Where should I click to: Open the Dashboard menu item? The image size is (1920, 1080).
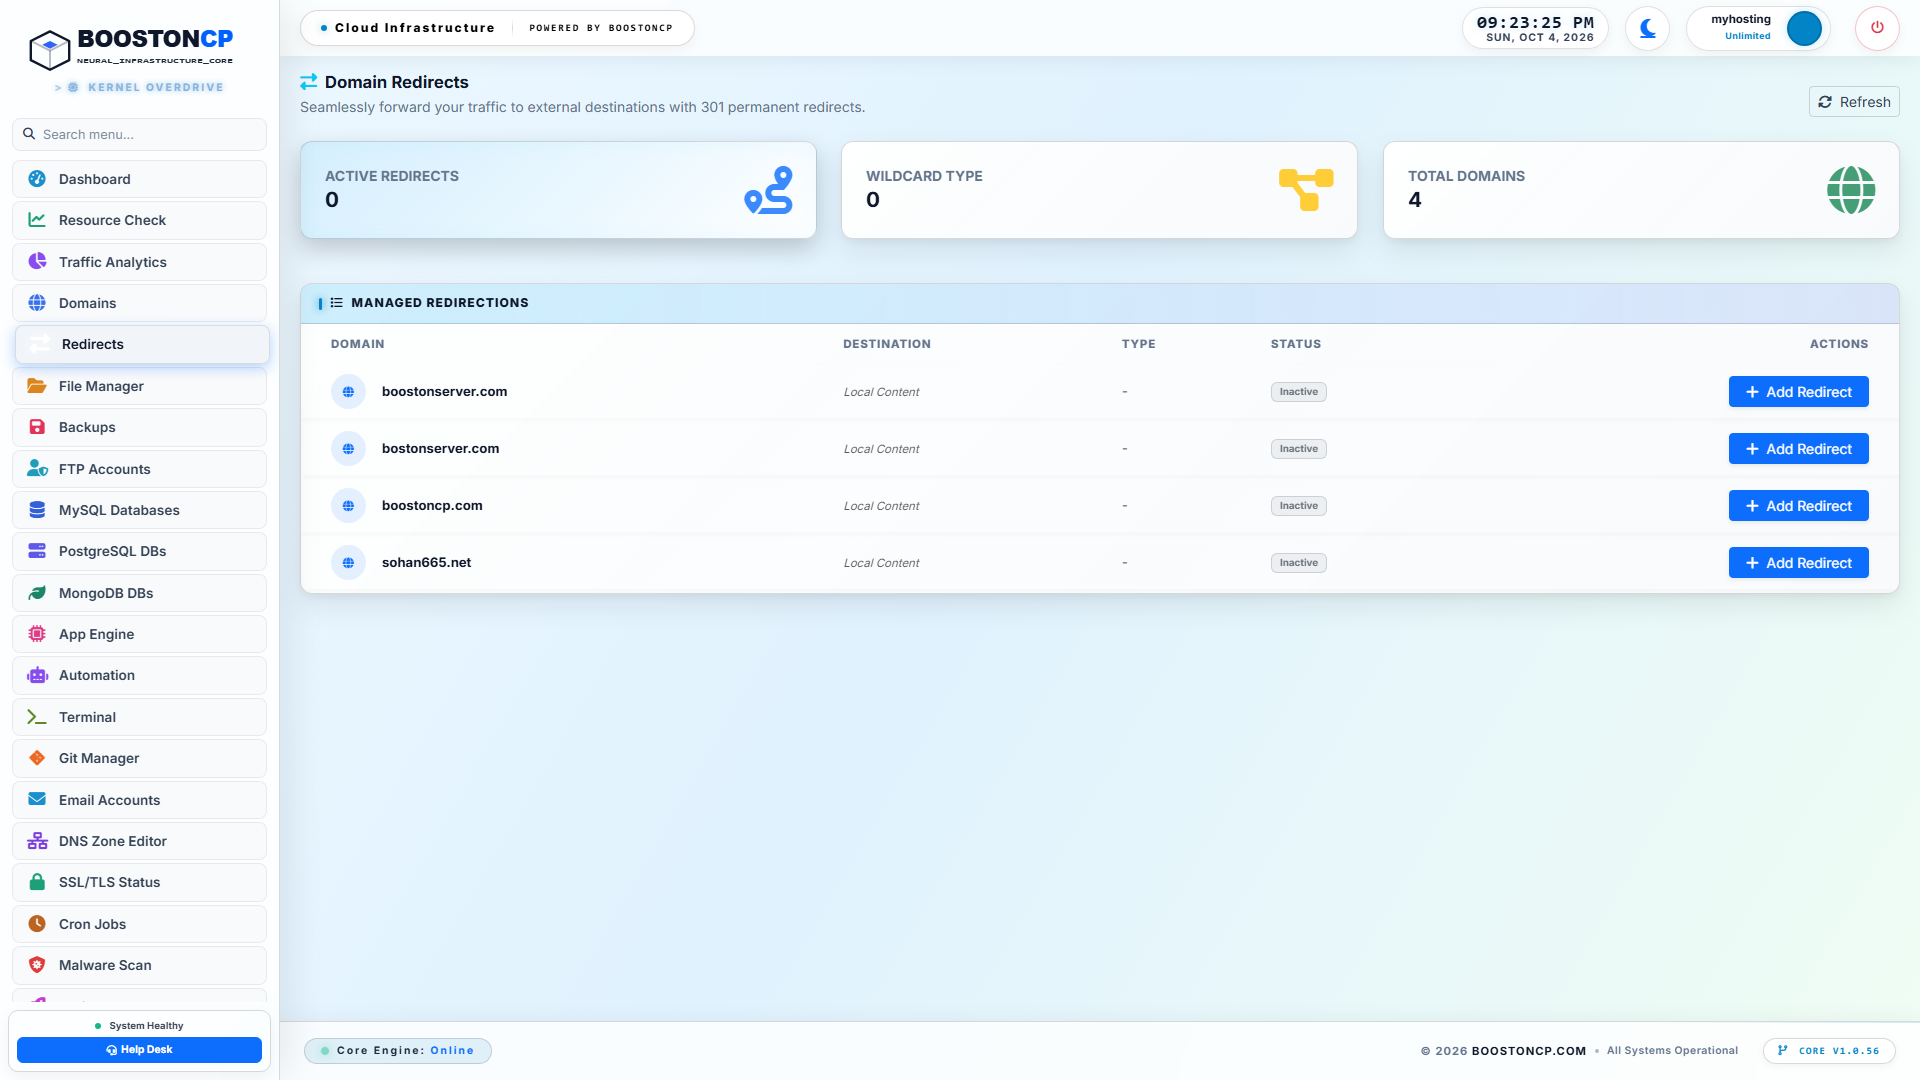click(x=140, y=179)
